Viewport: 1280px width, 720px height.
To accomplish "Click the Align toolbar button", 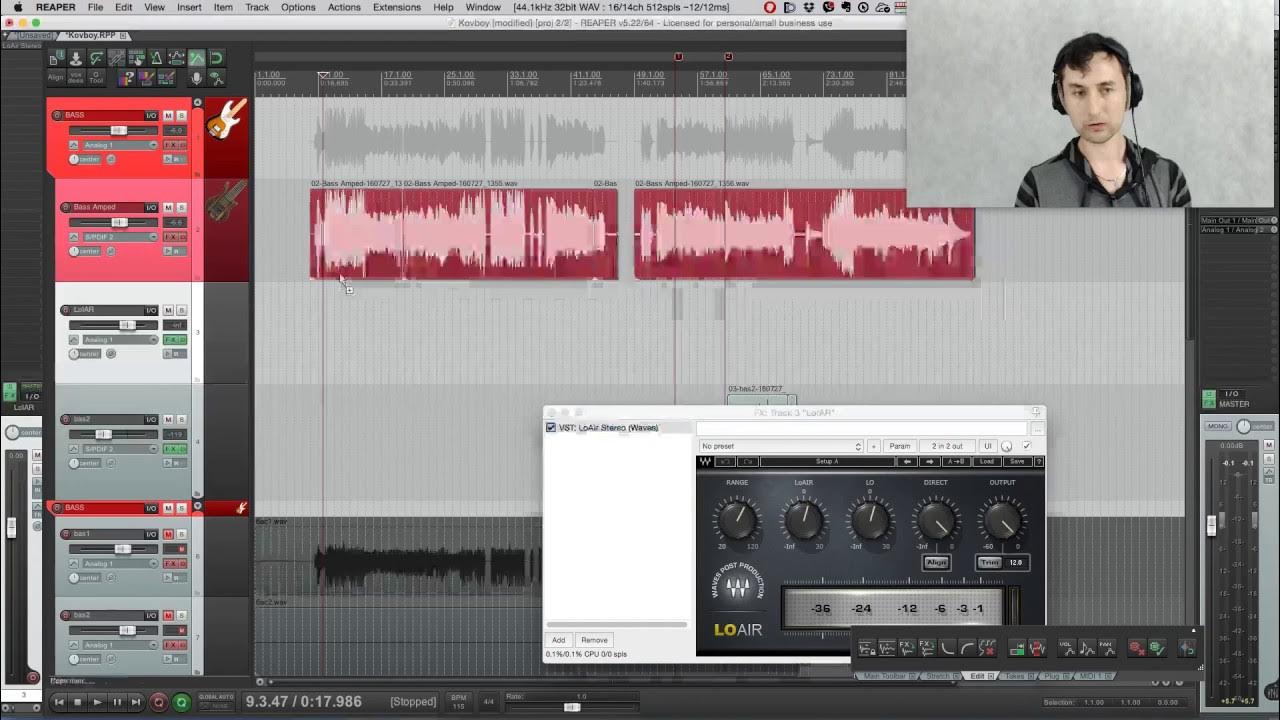I will pyautogui.click(x=56, y=78).
